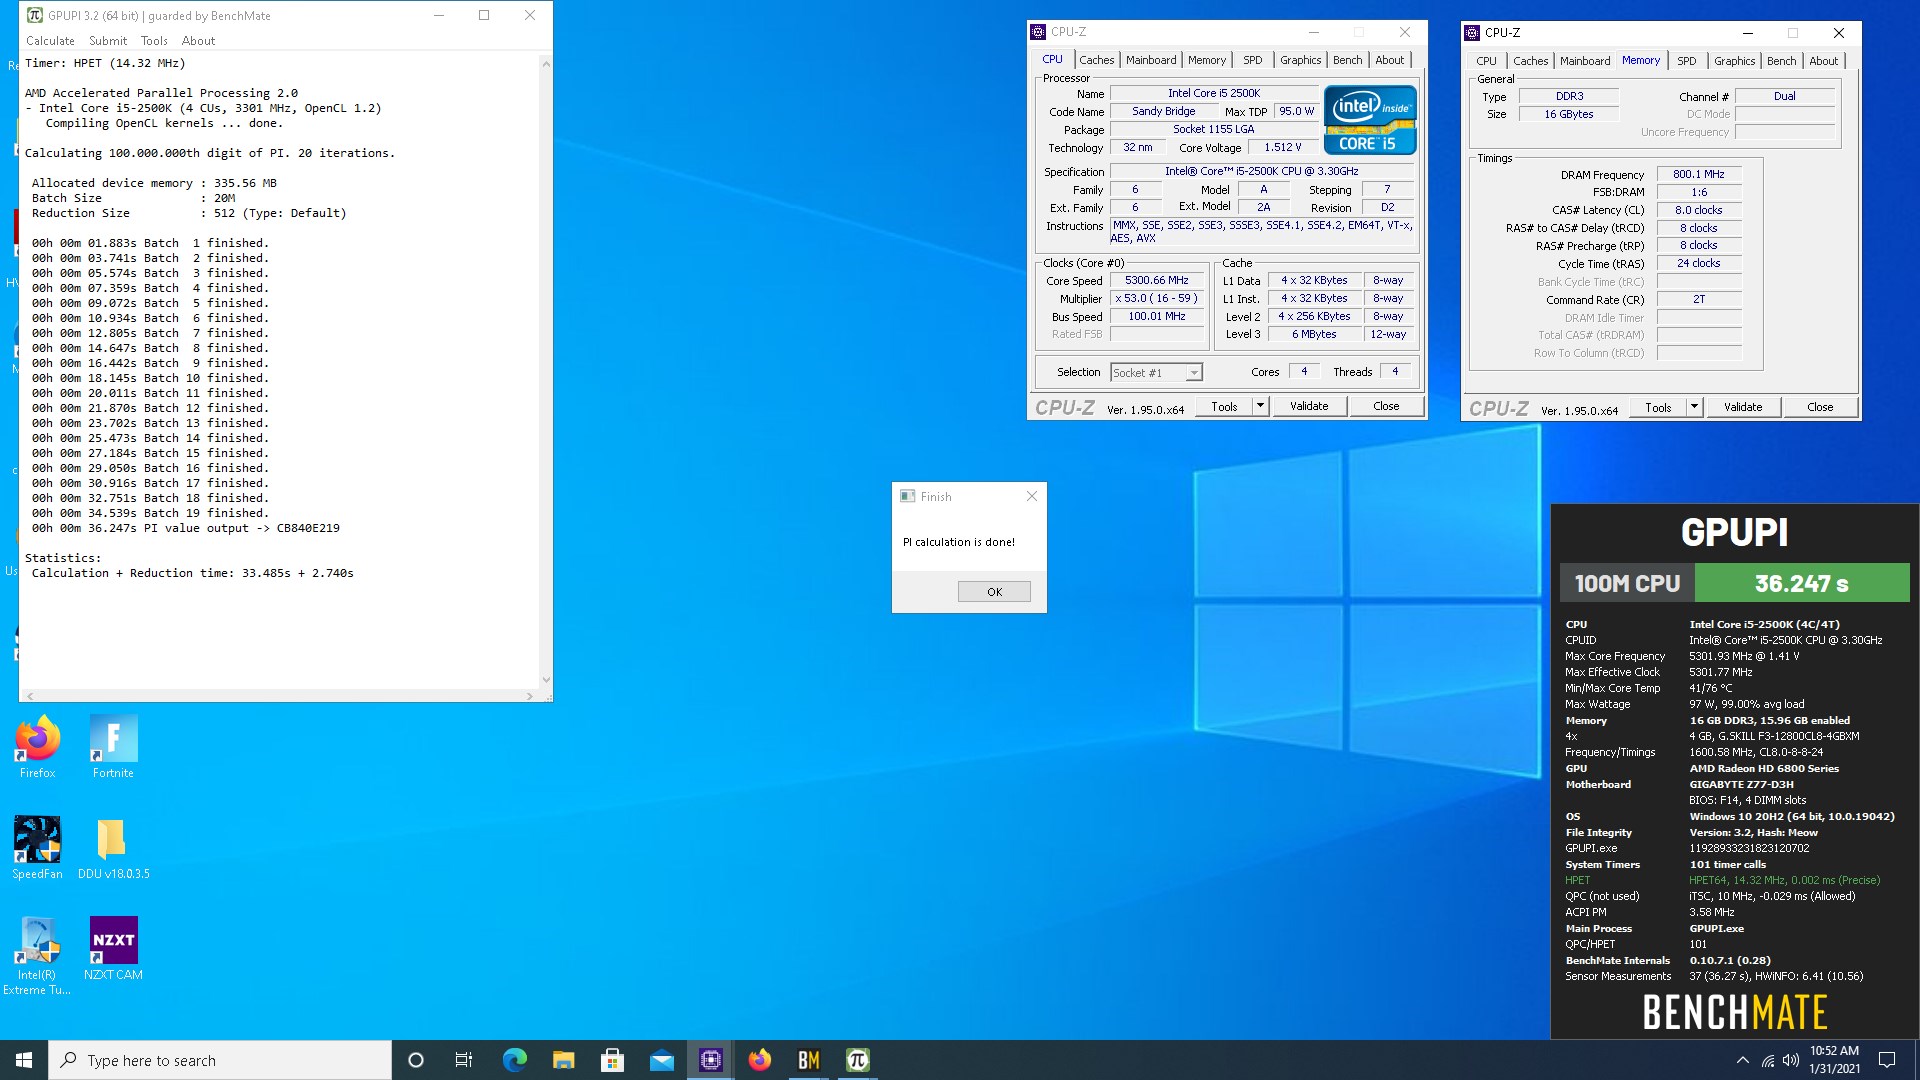Click the 36.247 s result in BenchMate
This screenshot has height=1080, width=1920.
click(1802, 583)
